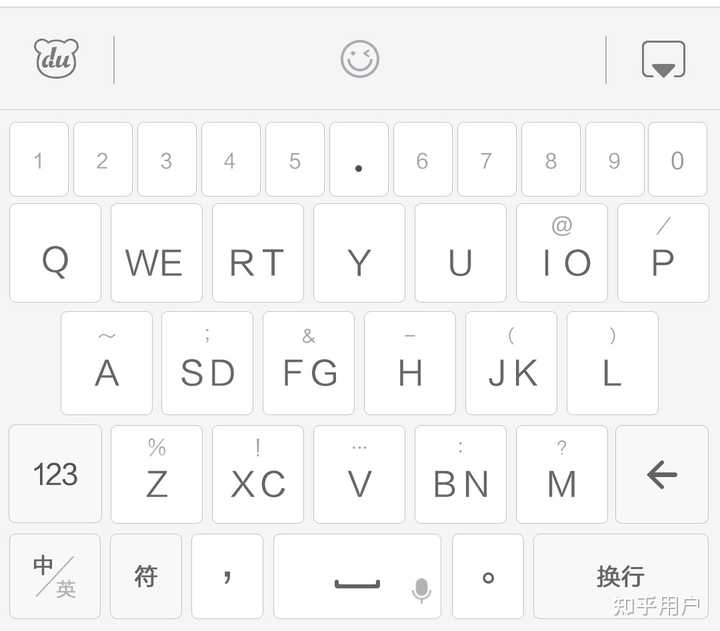Tap the comma punctuation key

pyautogui.click(x=227, y=577)
